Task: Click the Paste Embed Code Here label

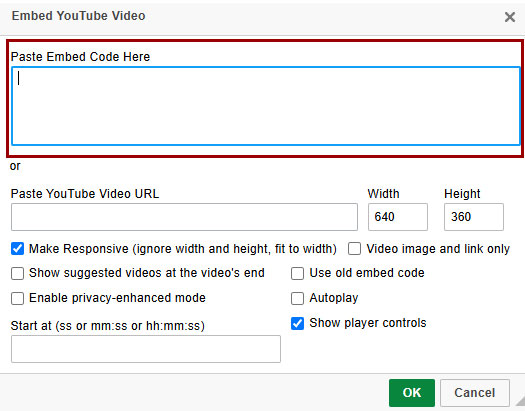Action: pyautogui.click(x=80, y=57)
